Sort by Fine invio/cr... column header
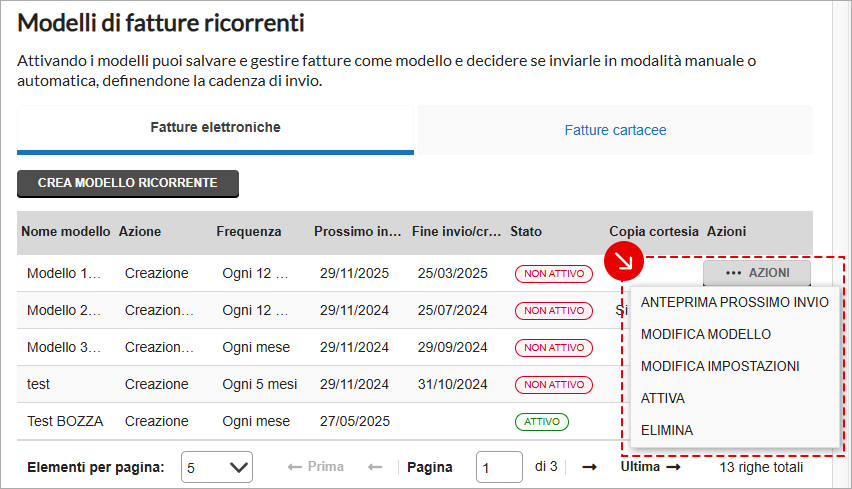 [456, 231]
